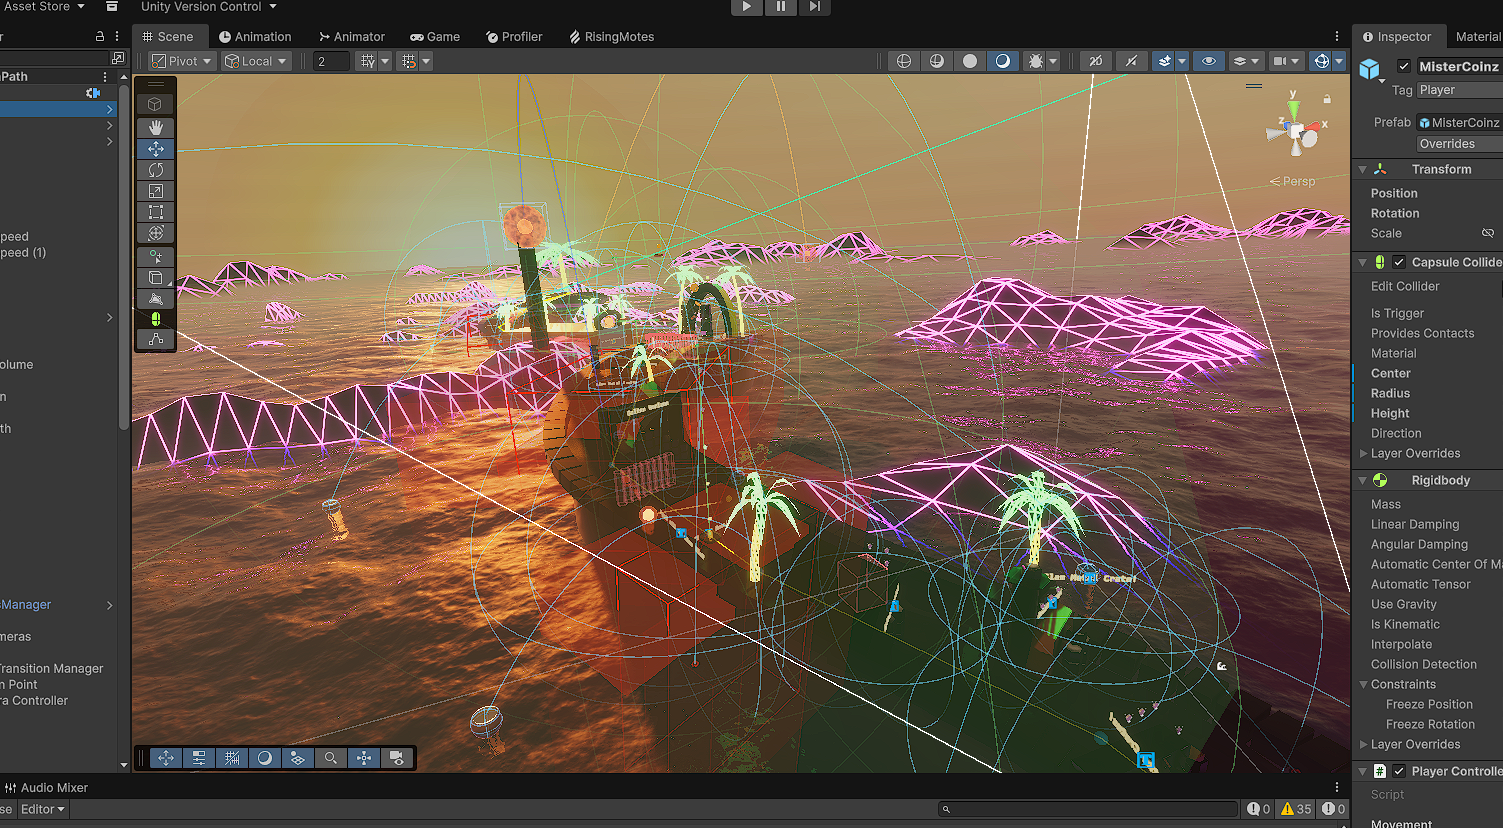Collapse the Rigidbody component section
Viewport: 1503px width, 828px height.
1362,480
